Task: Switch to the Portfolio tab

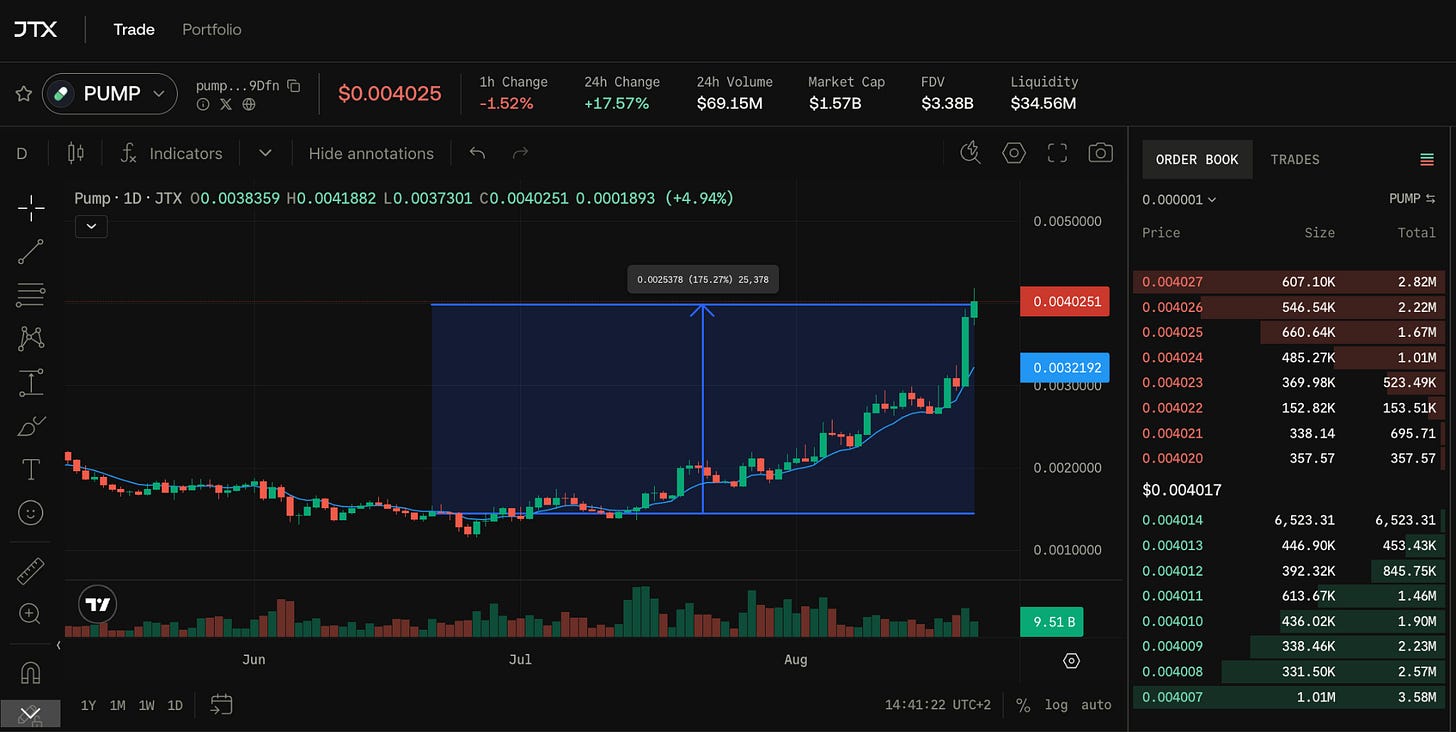Action: point(212,29)
